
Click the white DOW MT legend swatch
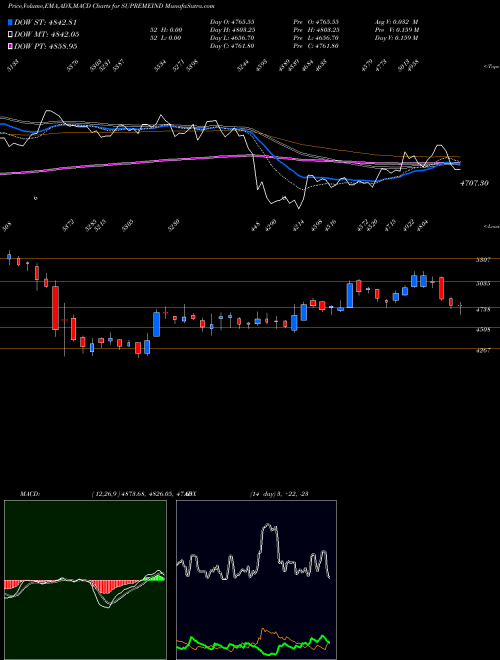pyautogui.click(x=10, y=35)
